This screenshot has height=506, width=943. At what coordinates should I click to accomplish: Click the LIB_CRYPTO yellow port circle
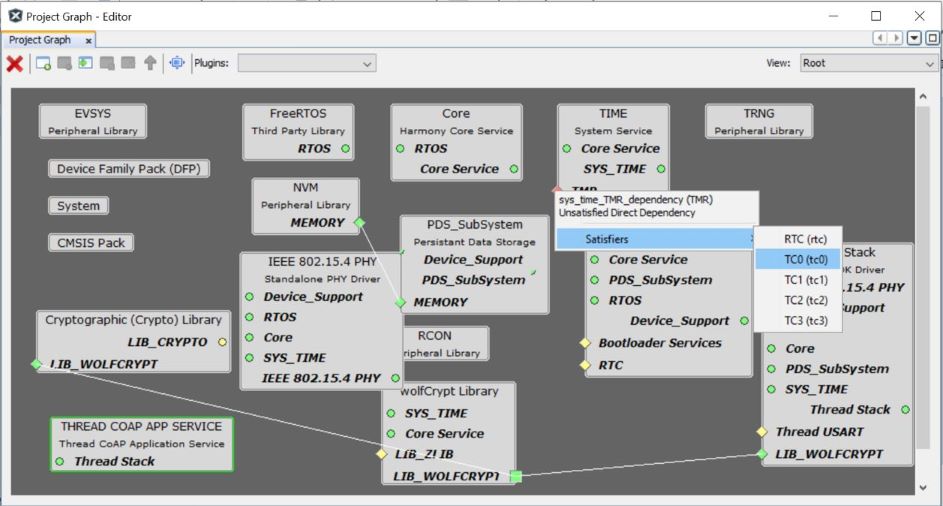point(223,342)
